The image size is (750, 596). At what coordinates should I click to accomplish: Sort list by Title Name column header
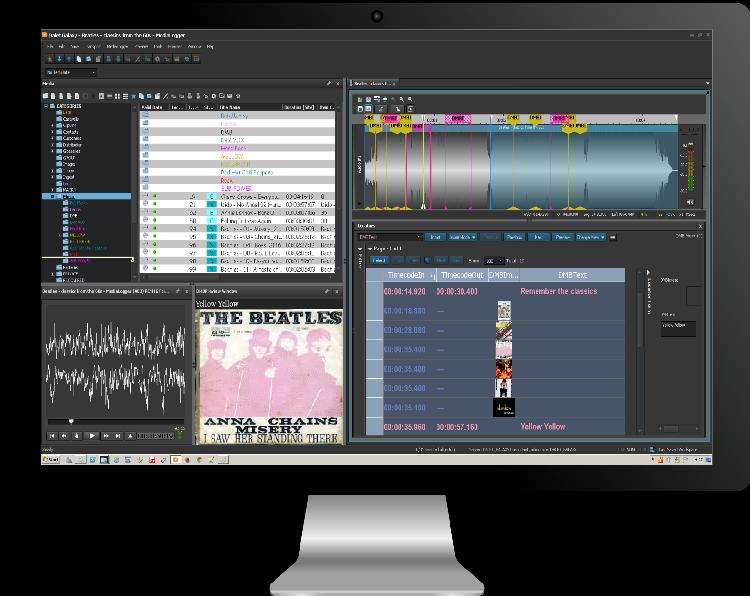click(x=231, y=105)
